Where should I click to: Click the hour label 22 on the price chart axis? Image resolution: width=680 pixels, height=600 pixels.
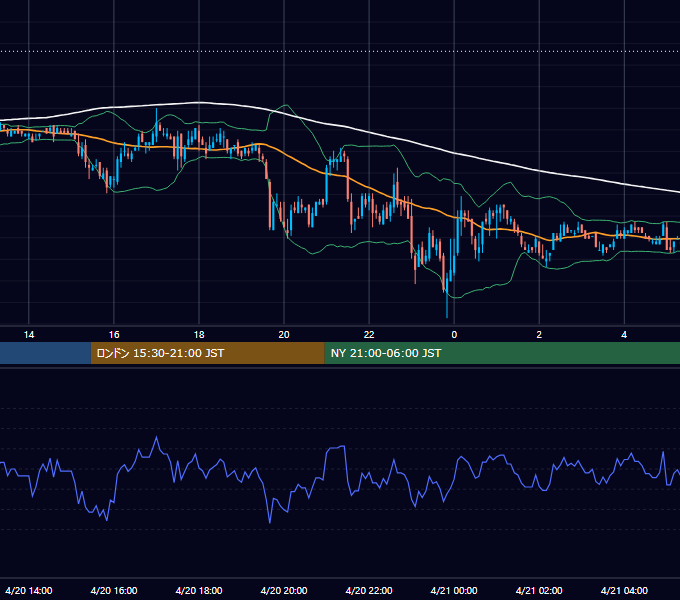369,335
